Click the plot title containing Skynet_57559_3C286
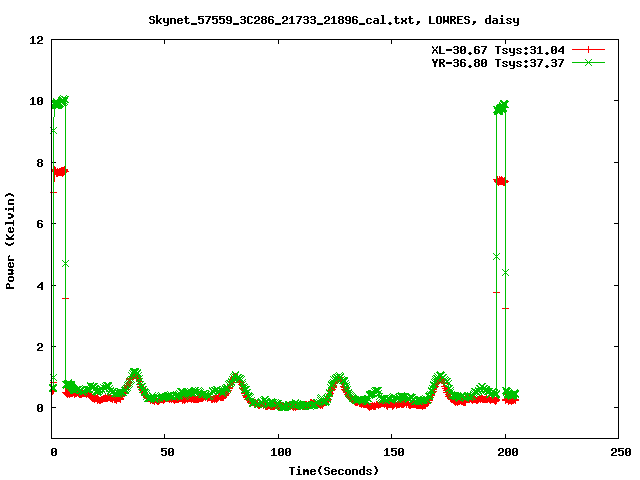Image resolution: width=640 pixels, height=480 pixels. [333, 19]
